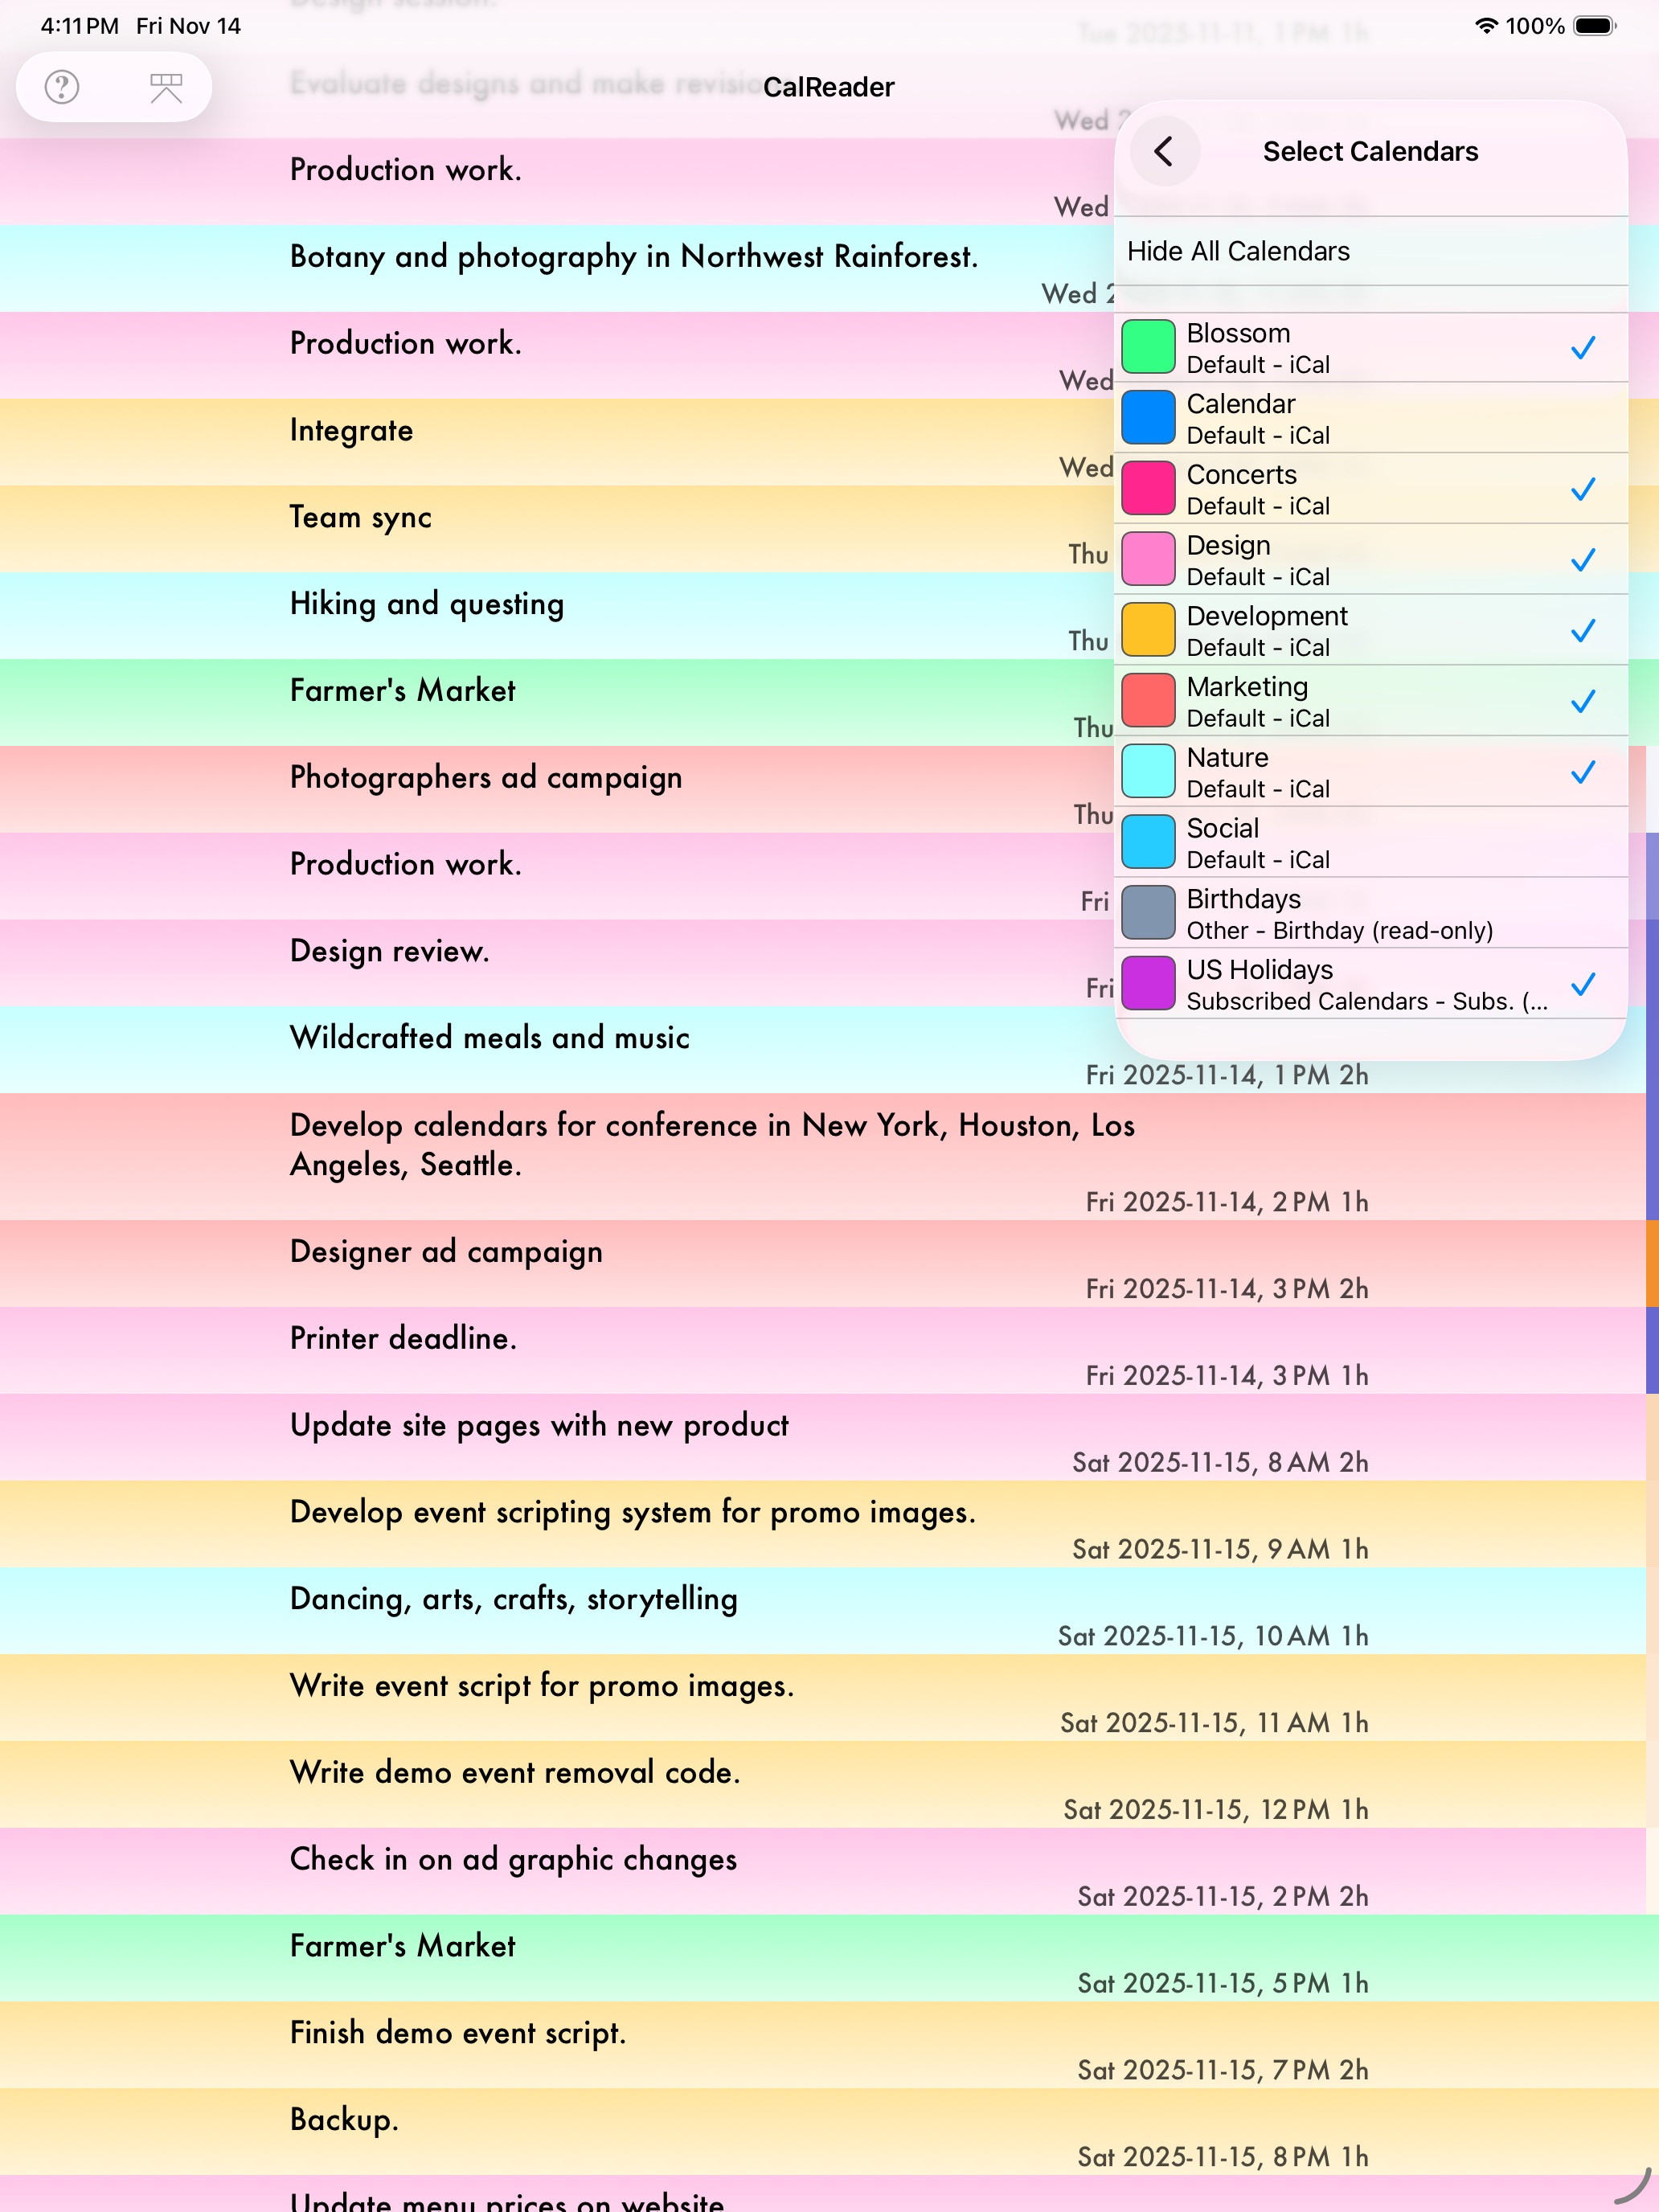Tap the Wi-Fi status icon
Screen dimensions: 1659x2212
1486,26
